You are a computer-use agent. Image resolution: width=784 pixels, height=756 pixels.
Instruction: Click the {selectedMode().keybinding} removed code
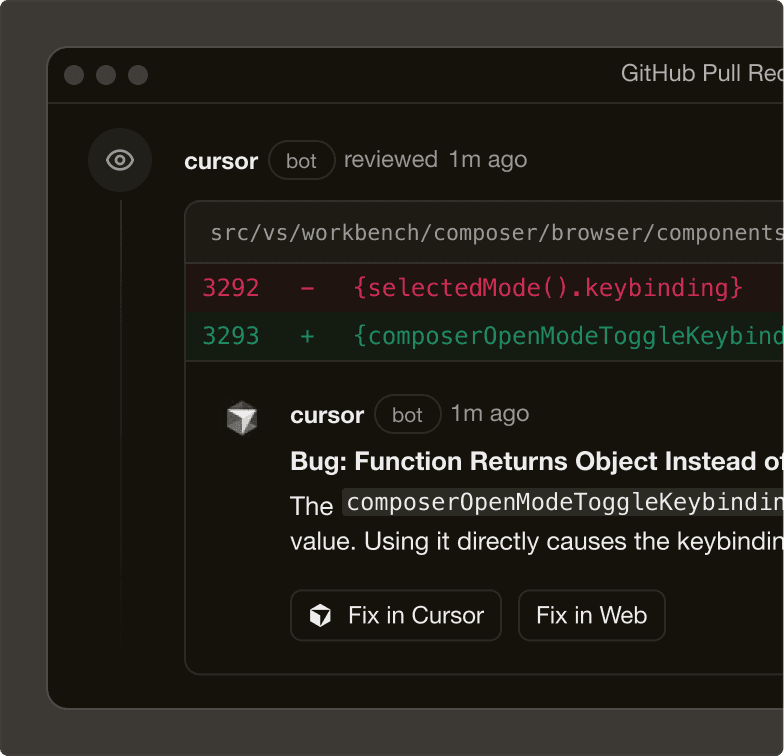click(548, 288)
